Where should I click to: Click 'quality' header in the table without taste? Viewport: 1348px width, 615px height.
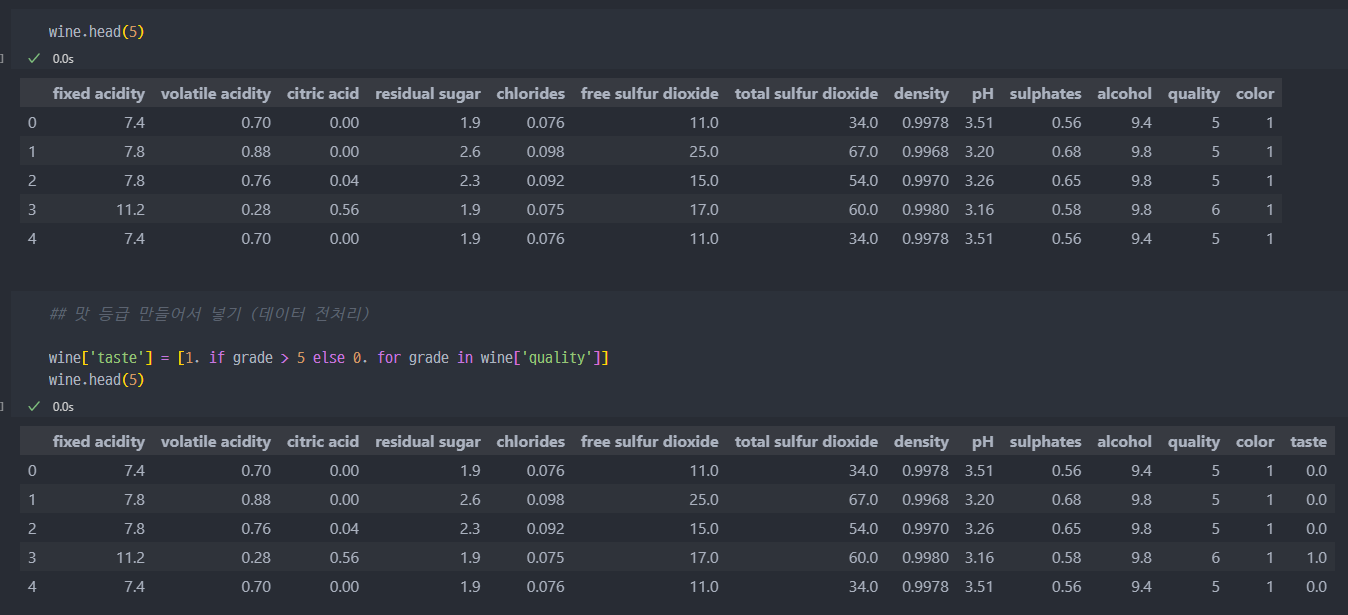click(1194, 94)
